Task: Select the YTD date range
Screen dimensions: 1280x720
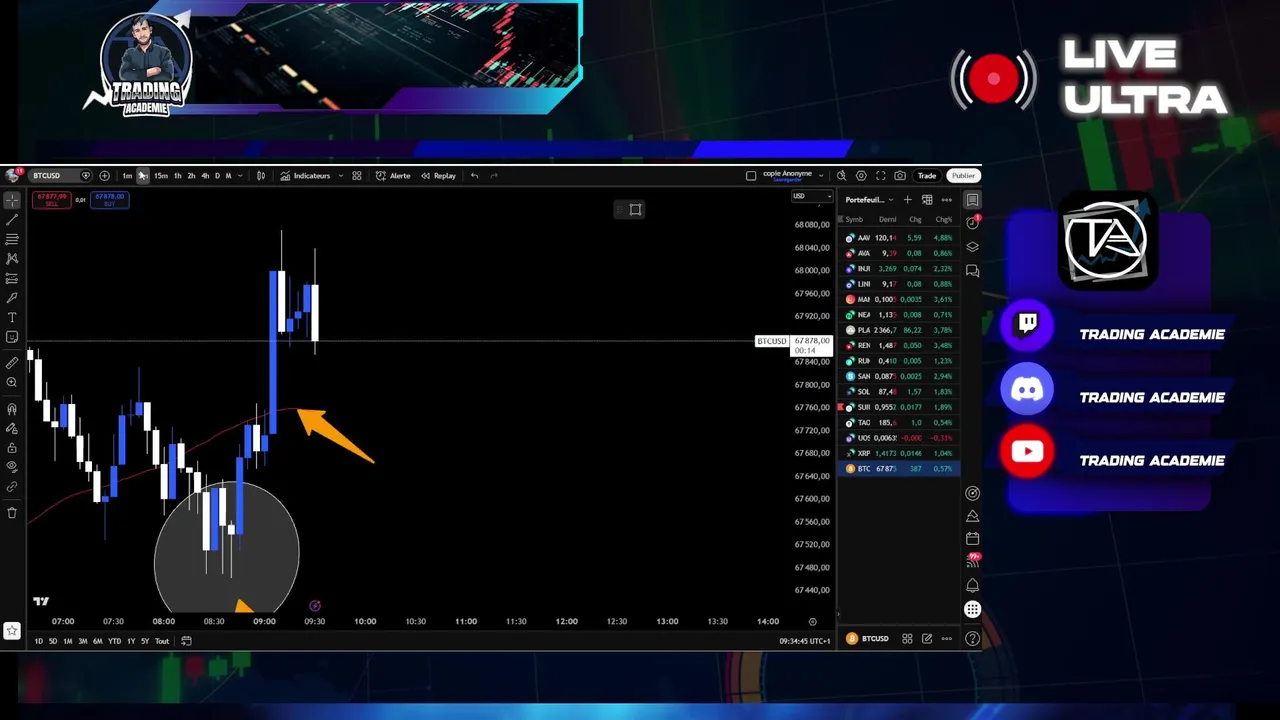Action: click(114, 641)
